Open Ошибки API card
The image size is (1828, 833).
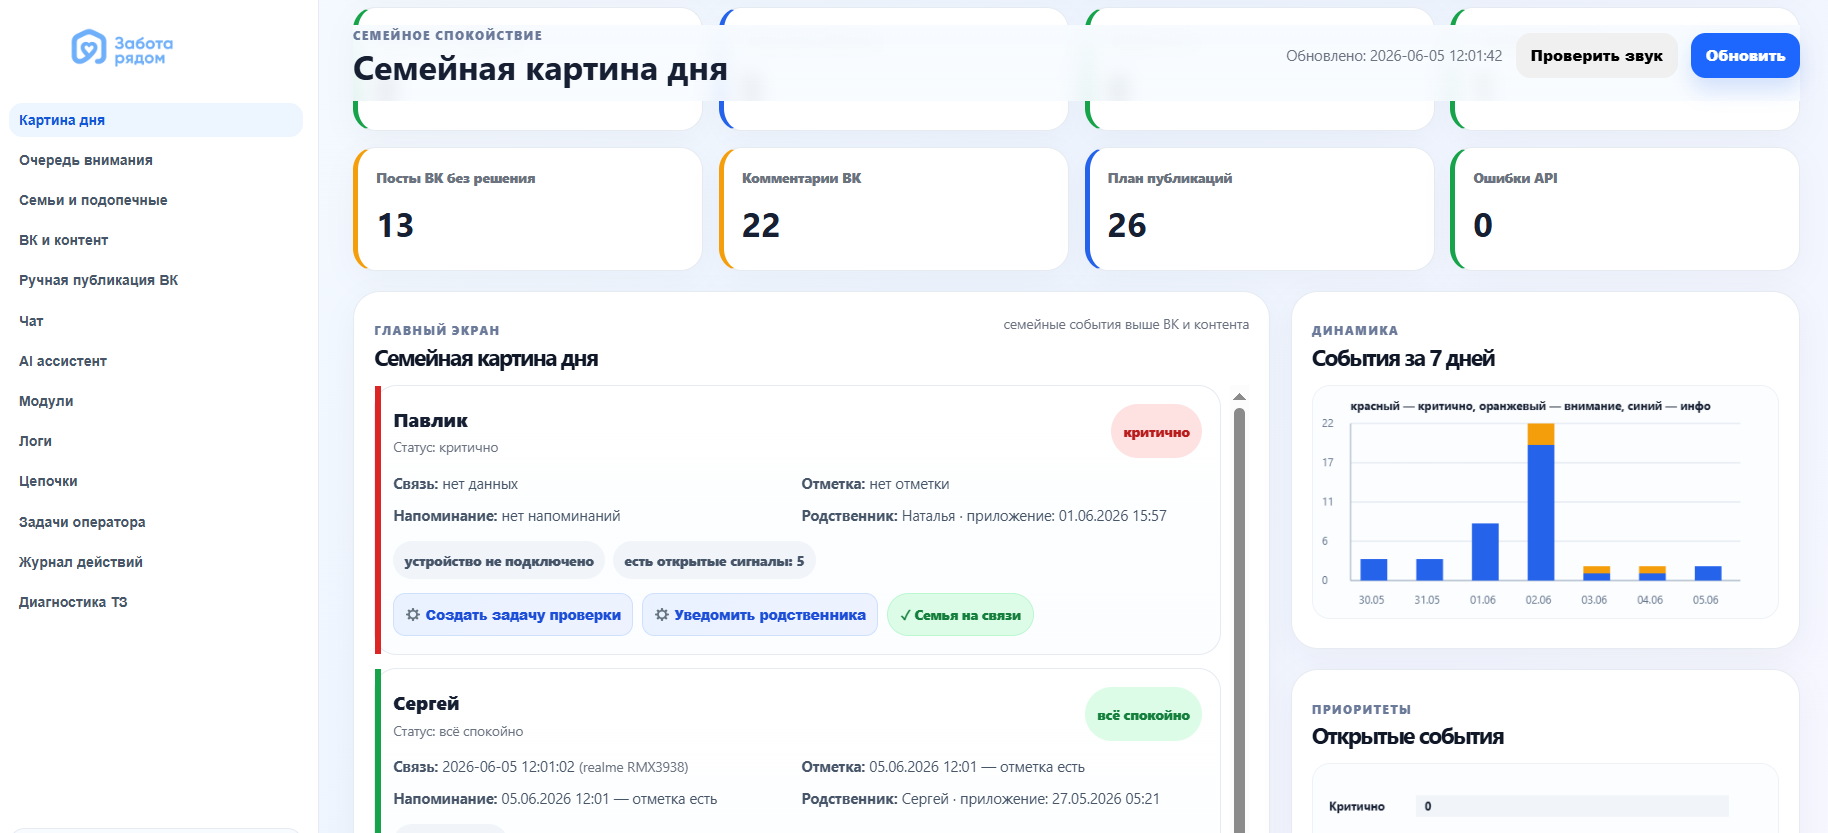click(x=1625, y=209)
